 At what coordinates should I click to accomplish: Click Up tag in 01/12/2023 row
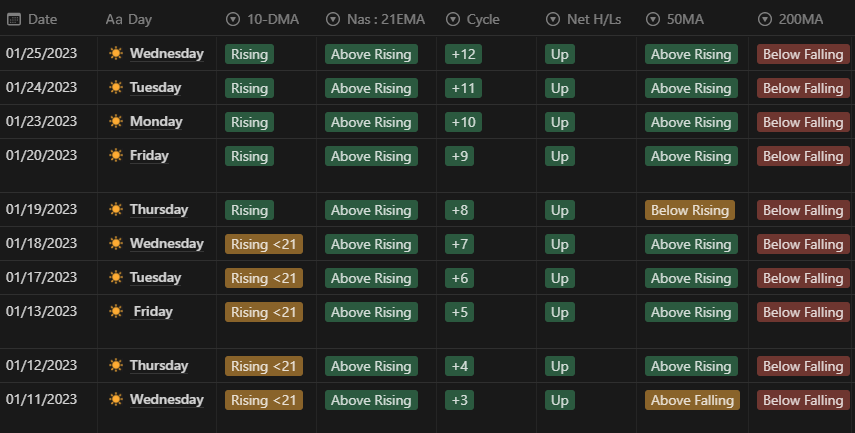pyautogui.click(x=560, y=366)
